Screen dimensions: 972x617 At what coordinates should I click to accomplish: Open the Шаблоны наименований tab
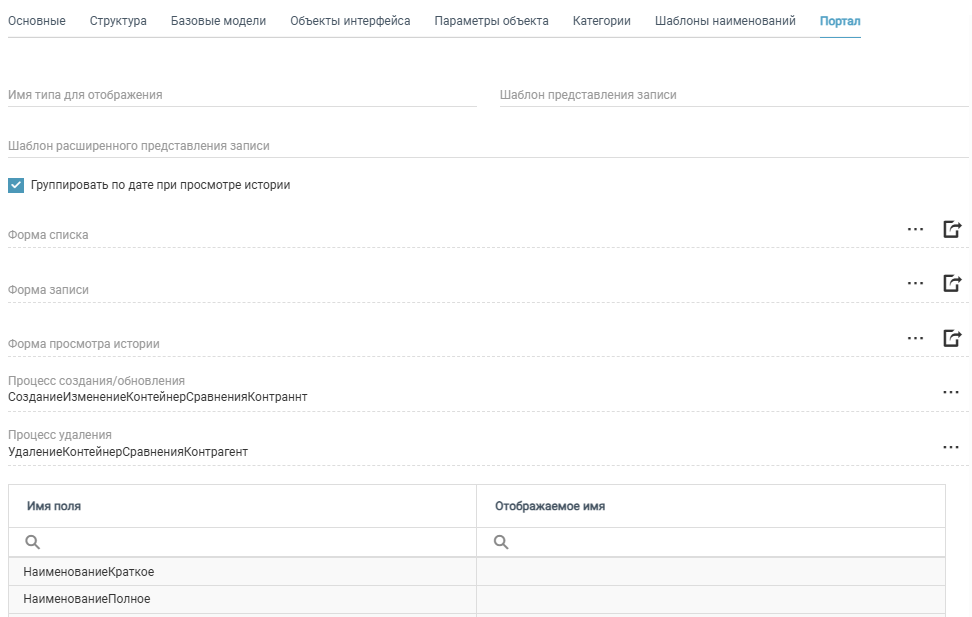[x=725, y=21]
